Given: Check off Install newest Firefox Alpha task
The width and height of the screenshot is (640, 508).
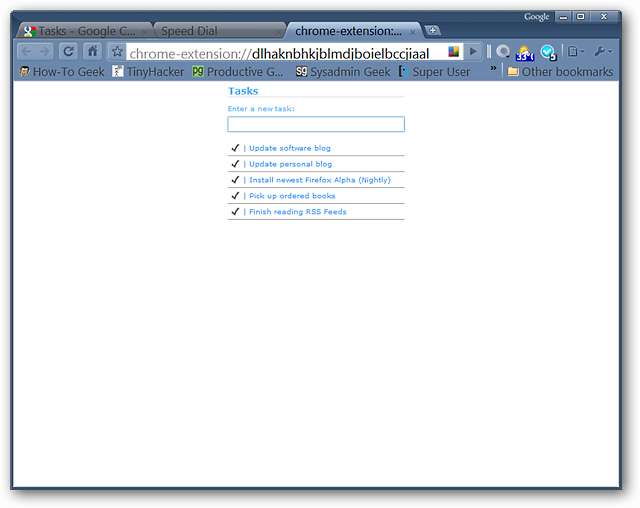Looking at the screenshot, I should [235, 180].
